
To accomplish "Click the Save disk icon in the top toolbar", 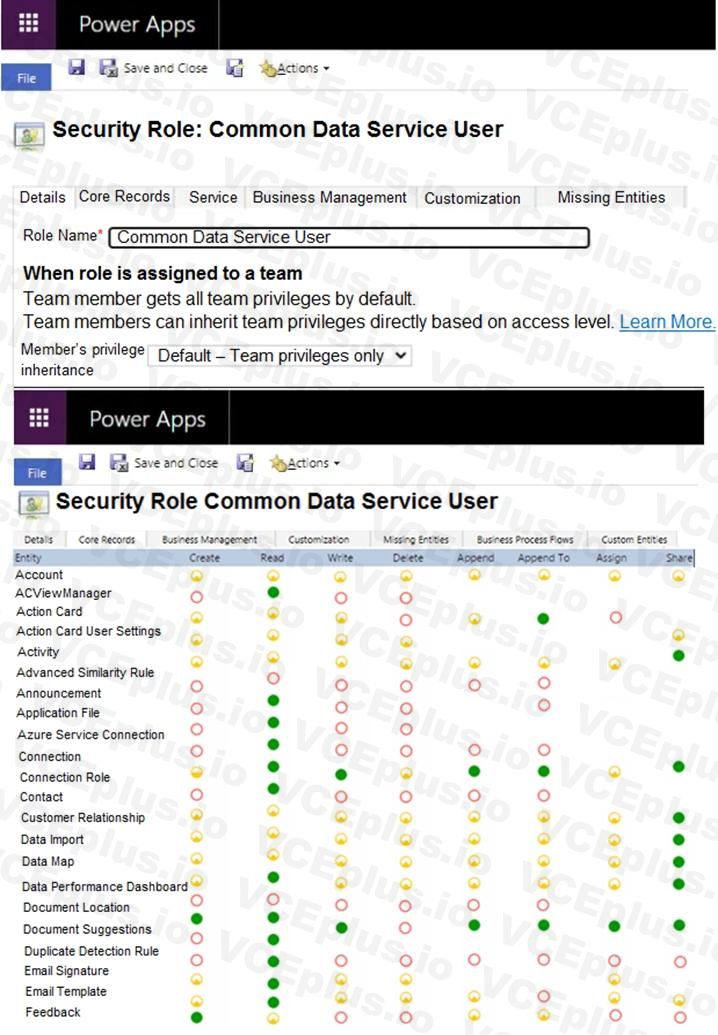I will coord(77,67).
